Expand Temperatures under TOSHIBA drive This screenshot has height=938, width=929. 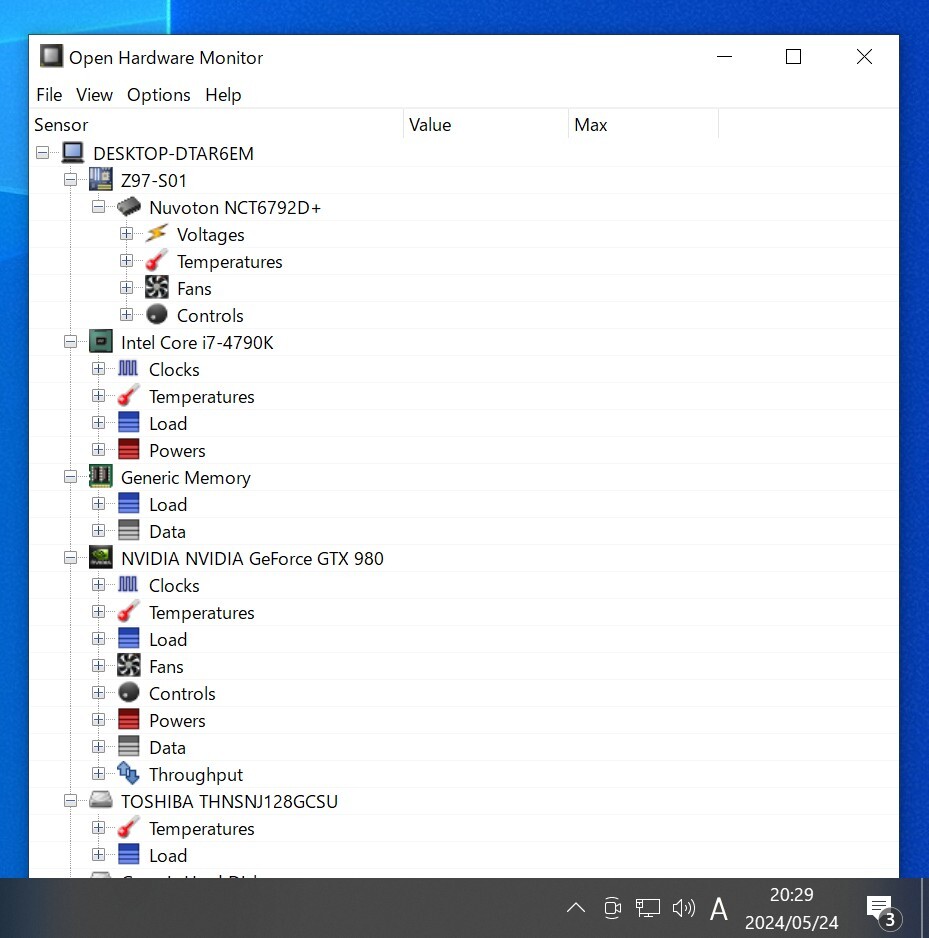click(99, 827)
